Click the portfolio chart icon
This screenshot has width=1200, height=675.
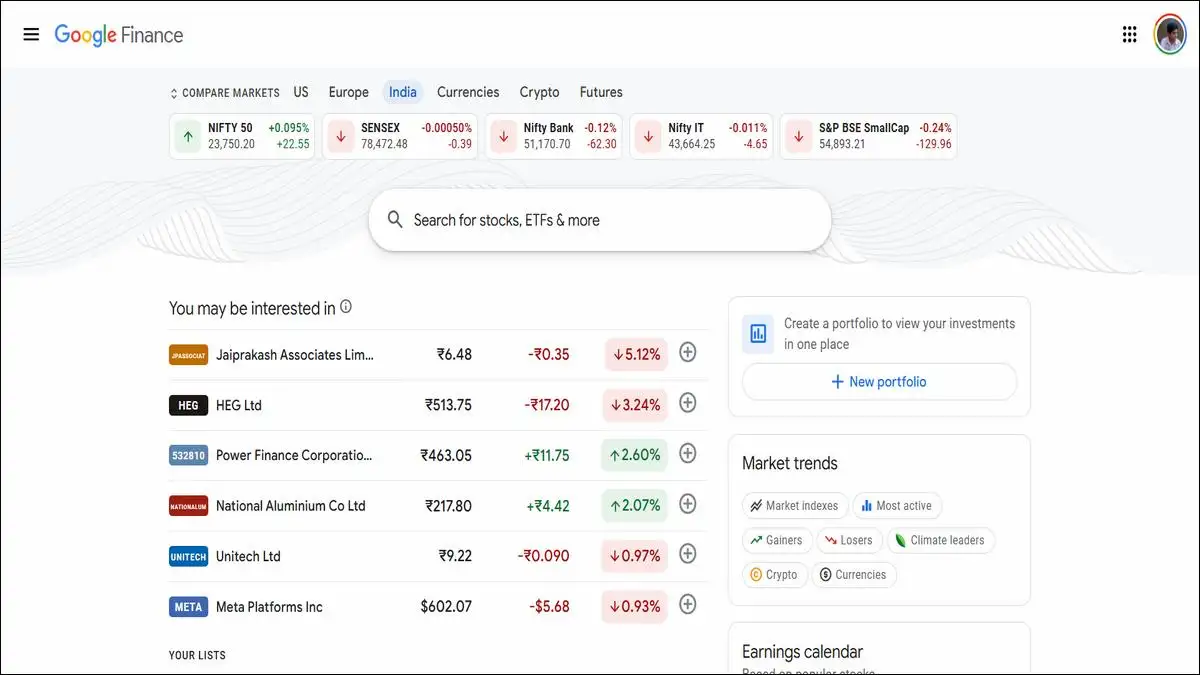pyautogui.click(x=758, y=333)
